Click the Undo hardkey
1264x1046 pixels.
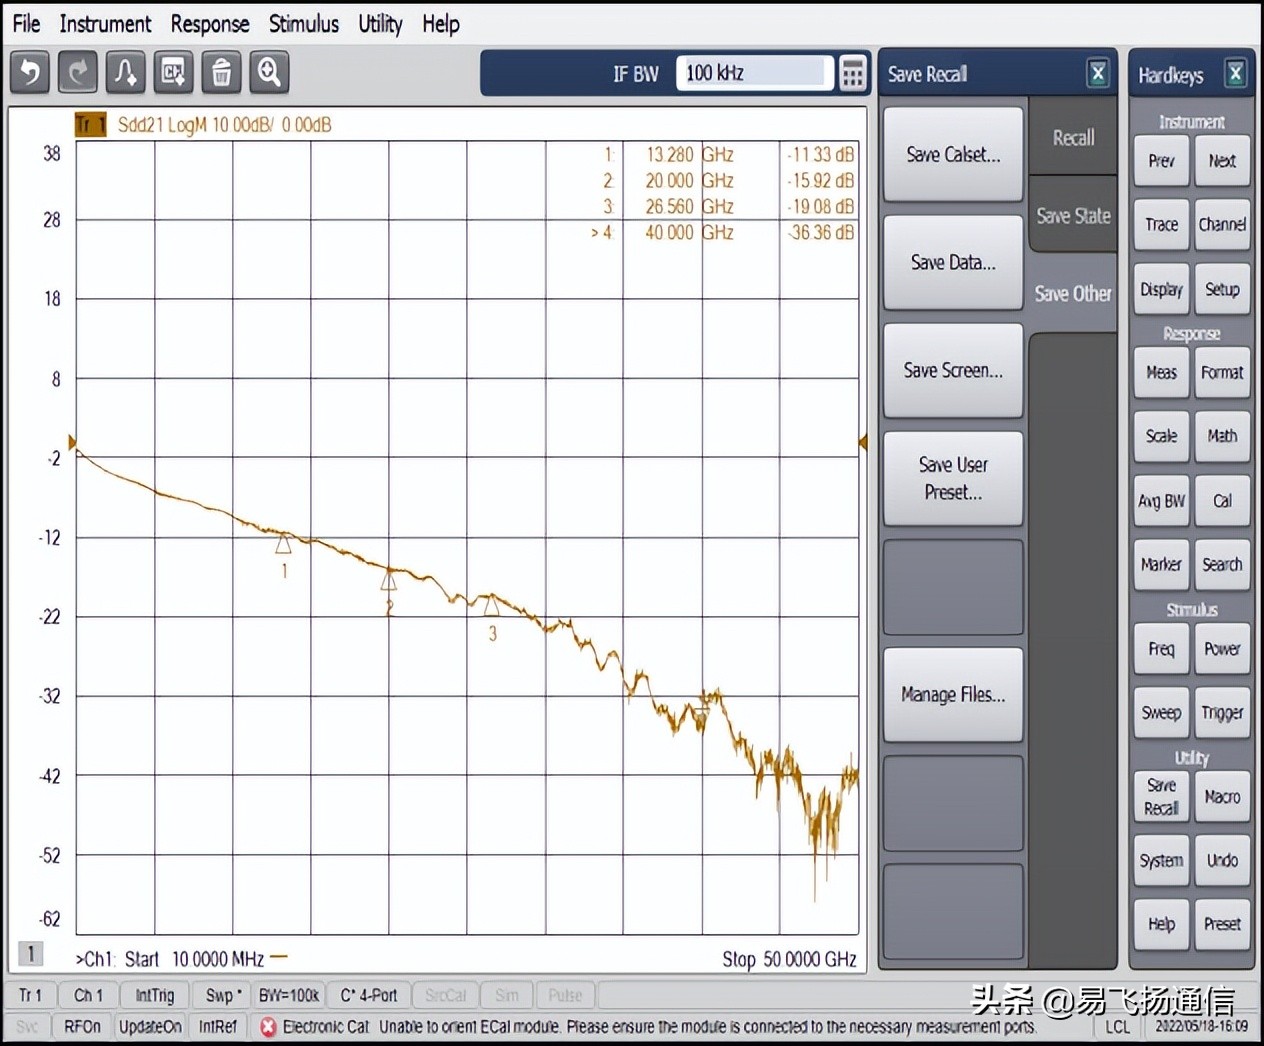tap(1222, 860)
